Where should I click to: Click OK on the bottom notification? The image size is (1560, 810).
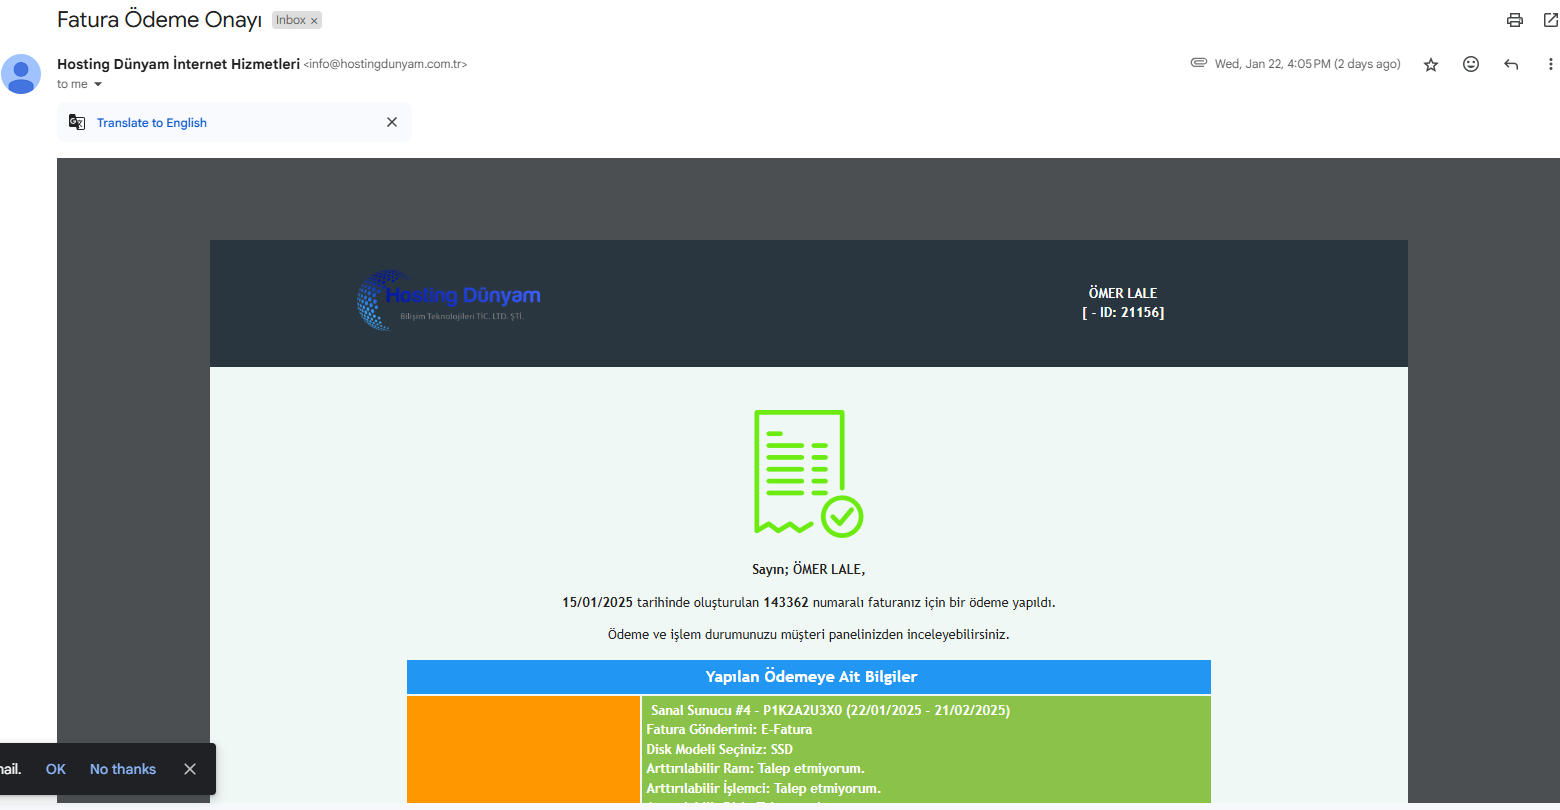pos(56,769)
